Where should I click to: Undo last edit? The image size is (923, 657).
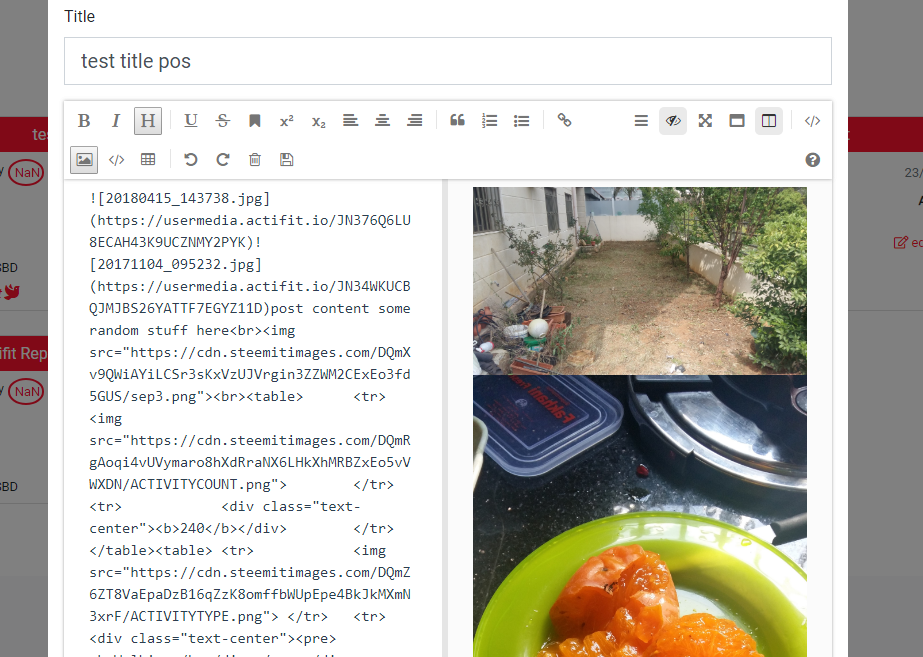coord(191,160)
